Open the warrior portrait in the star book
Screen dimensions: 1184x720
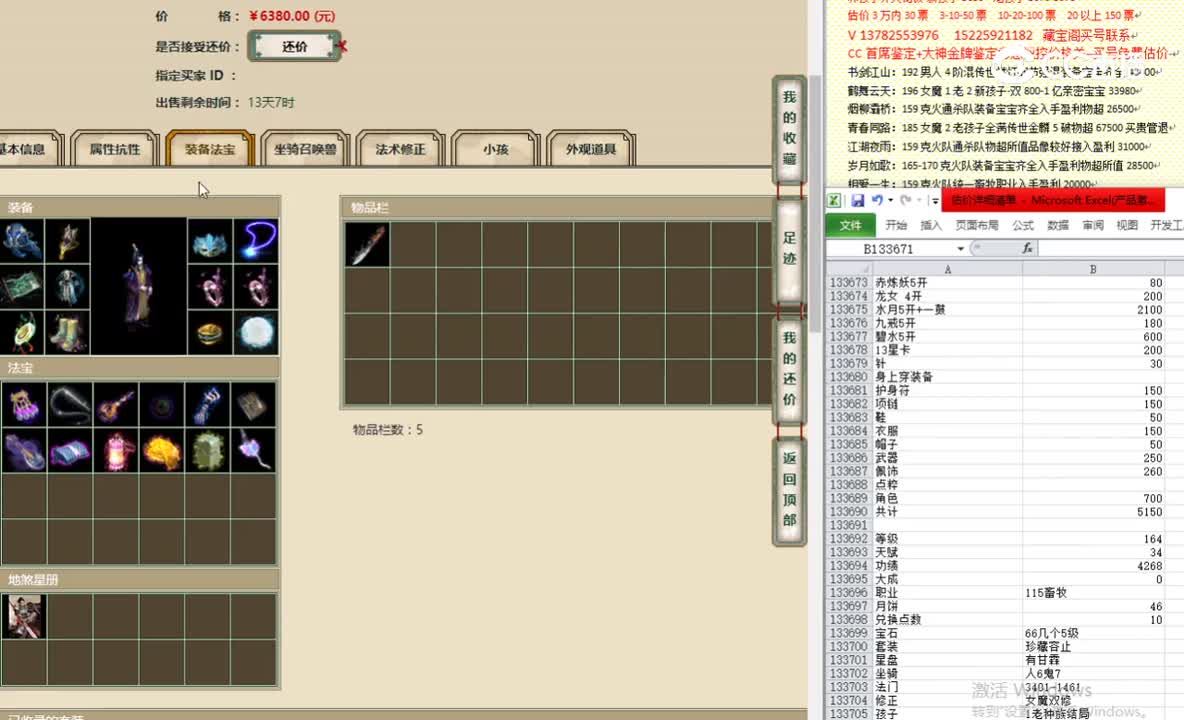tap(23, 616)
